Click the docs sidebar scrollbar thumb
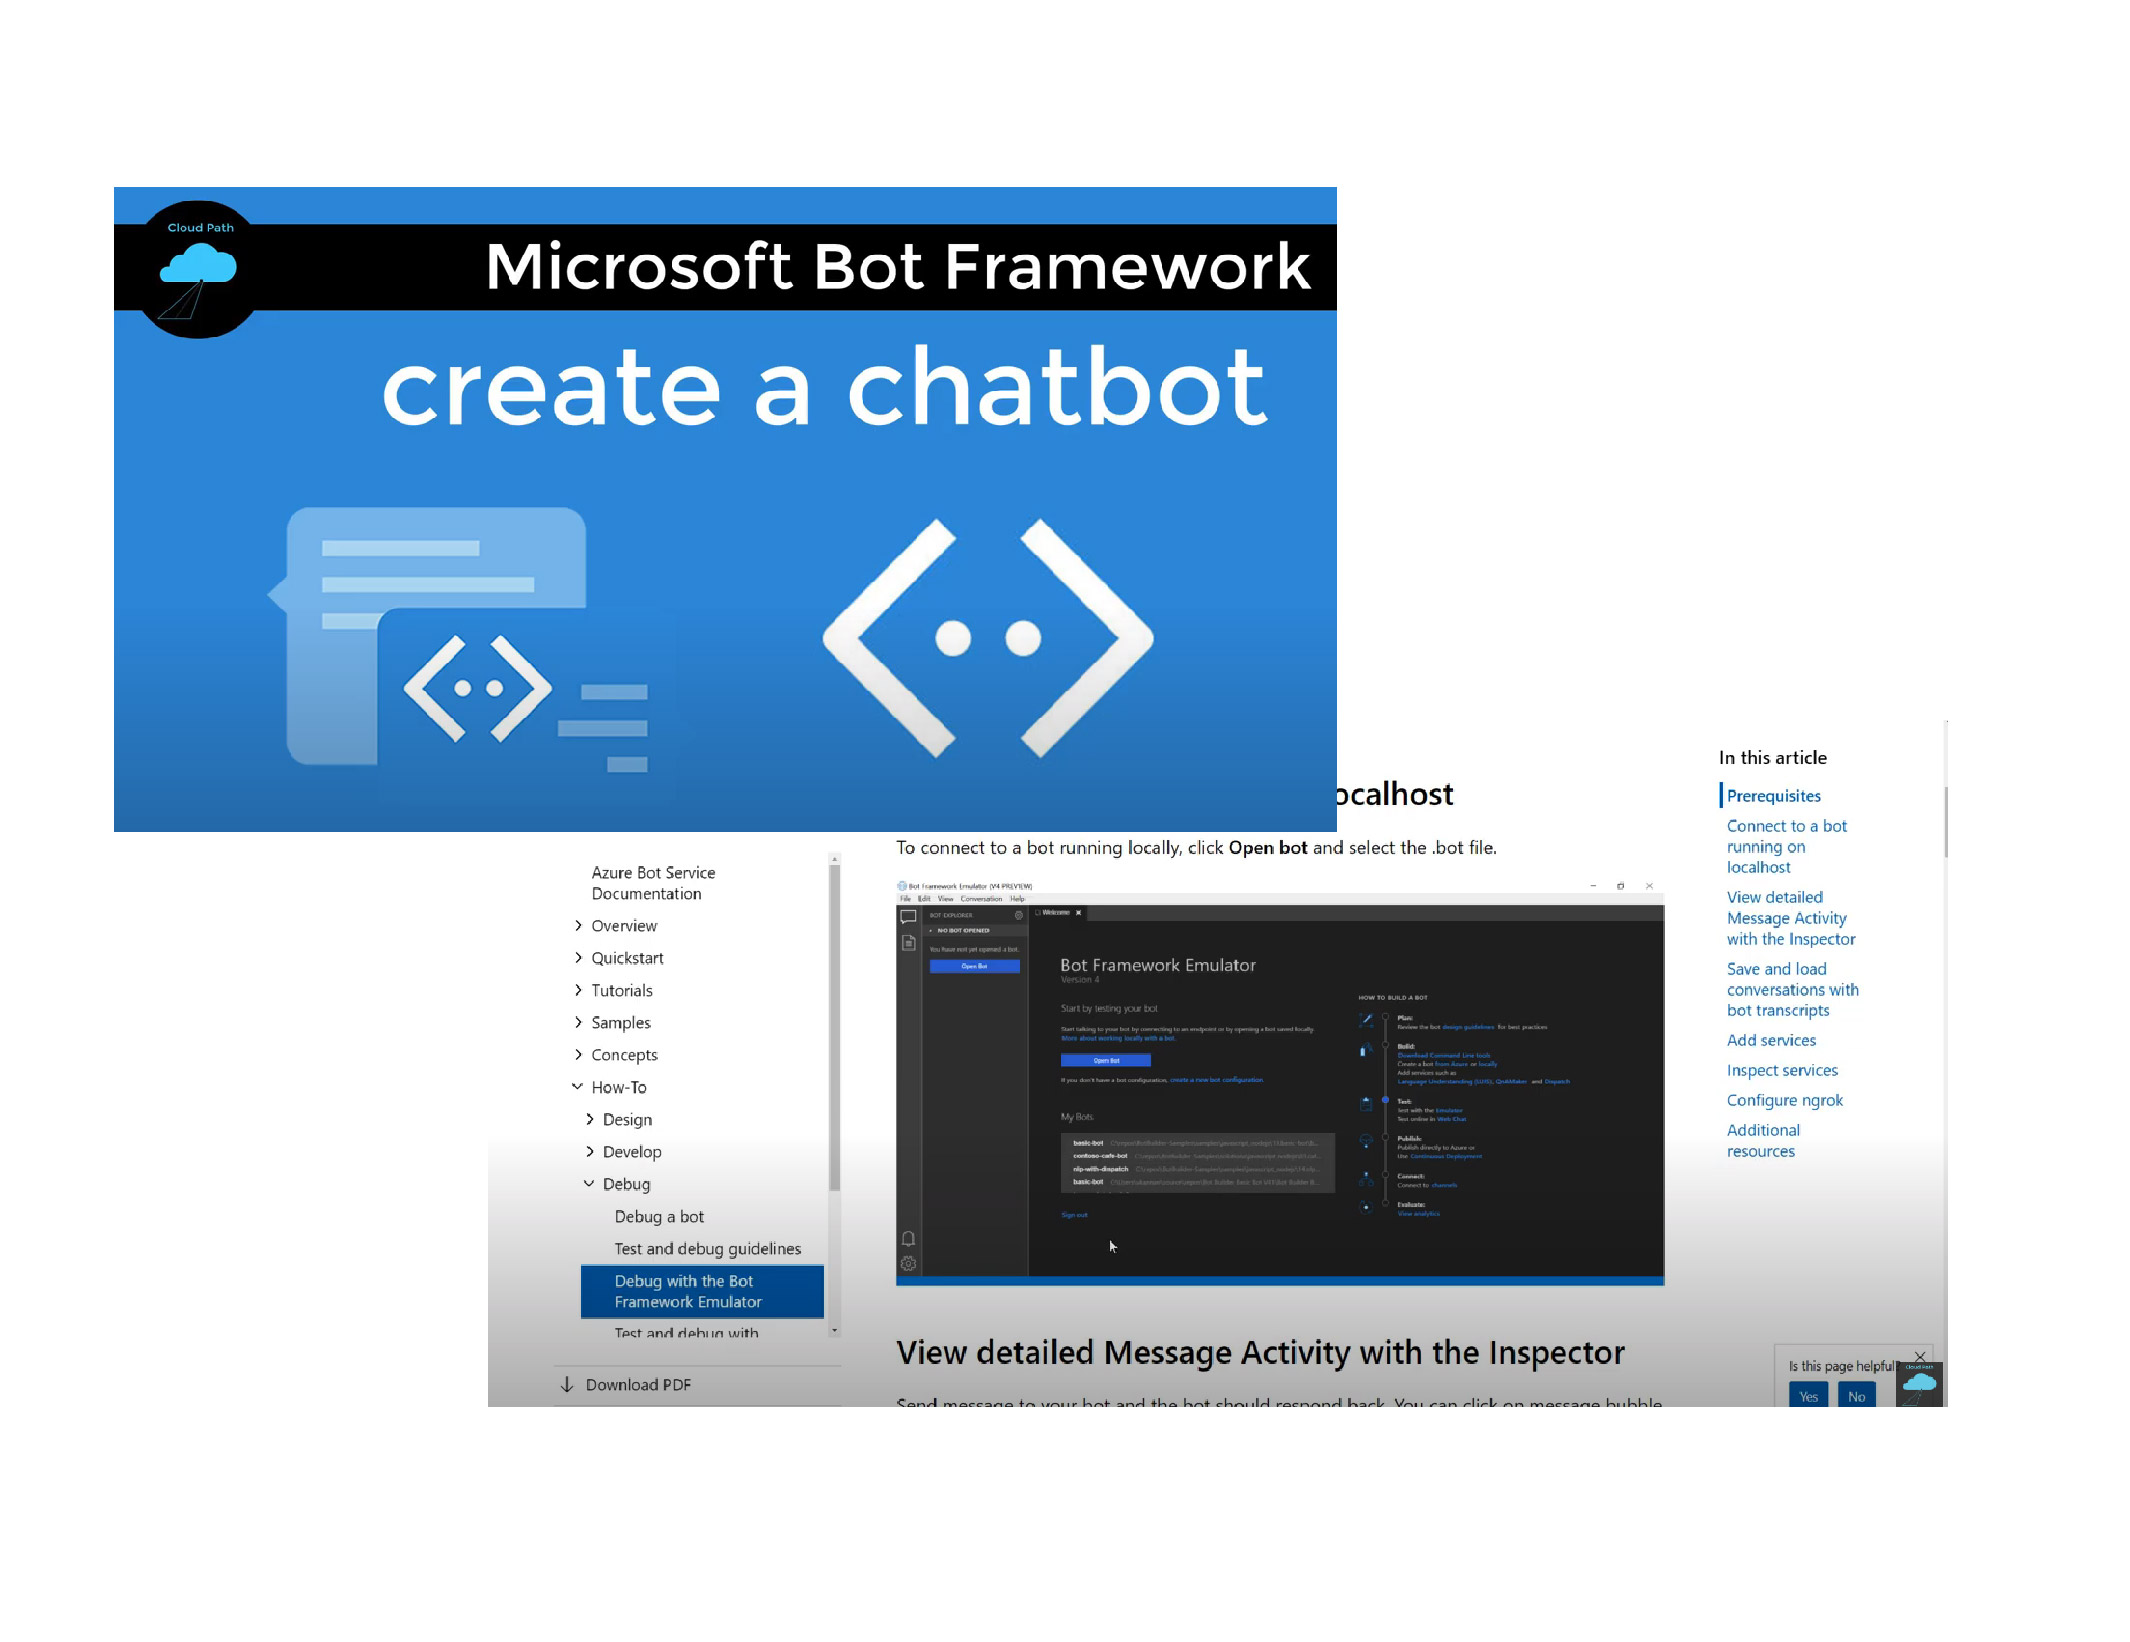Viewport: 2130px width, 1642px height. (x=834, y=1028)
